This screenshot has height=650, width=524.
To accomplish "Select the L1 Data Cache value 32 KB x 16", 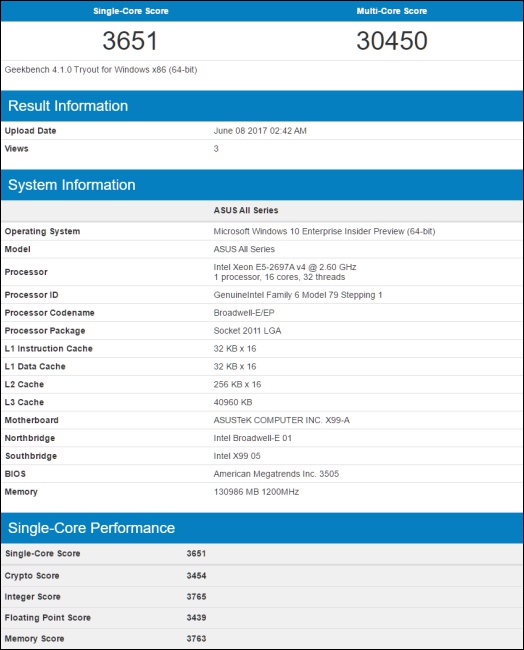I will click(x=235, y=366).
